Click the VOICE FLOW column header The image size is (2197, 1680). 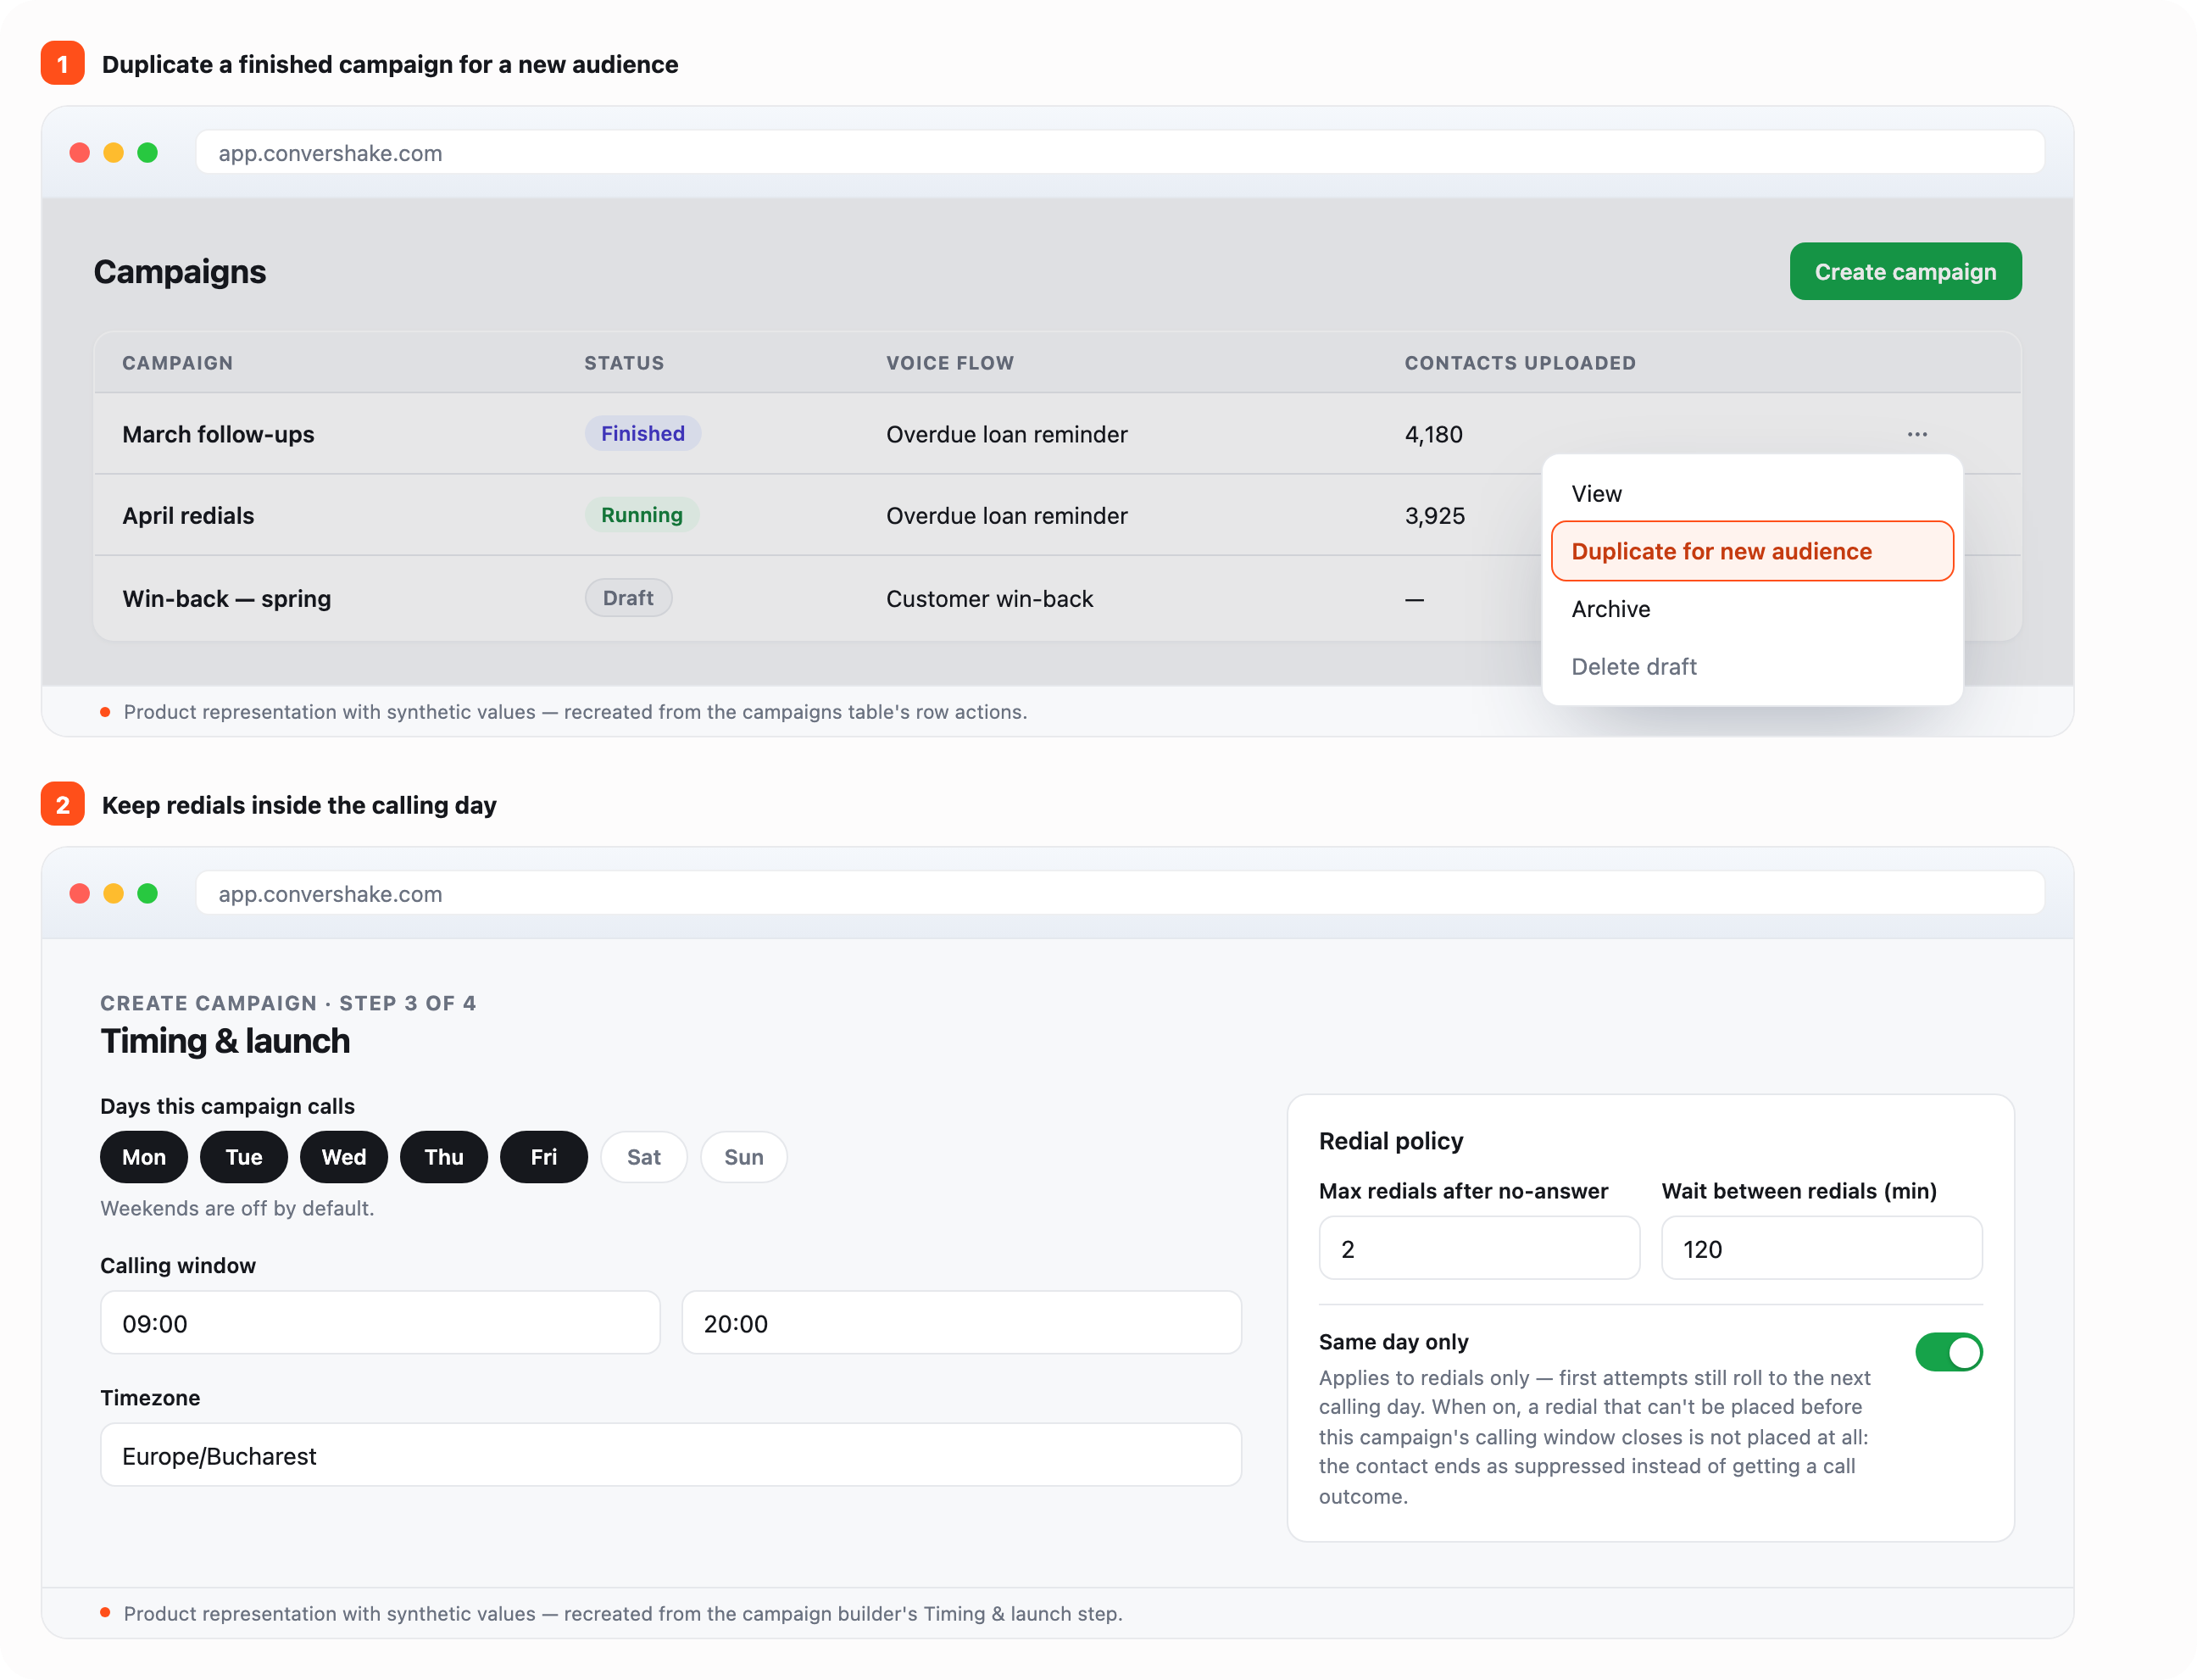pos(950,363)
